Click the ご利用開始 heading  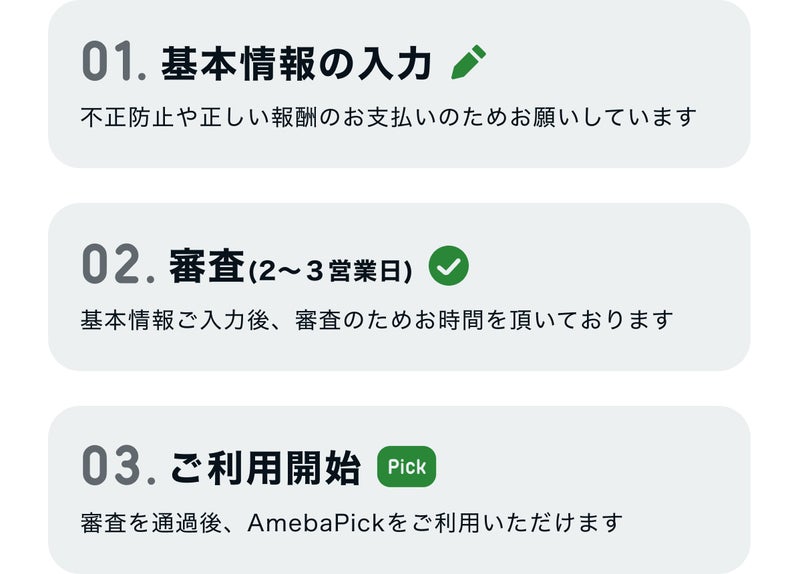tap(265, 467)
